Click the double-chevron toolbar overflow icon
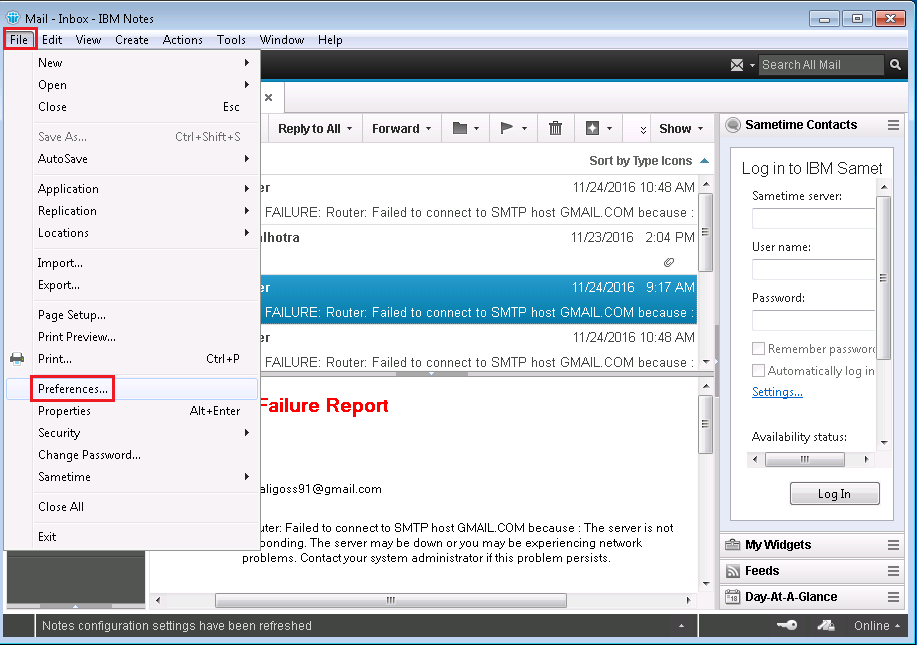This screenshot has height=645, width=917. (x=643, y=129)
